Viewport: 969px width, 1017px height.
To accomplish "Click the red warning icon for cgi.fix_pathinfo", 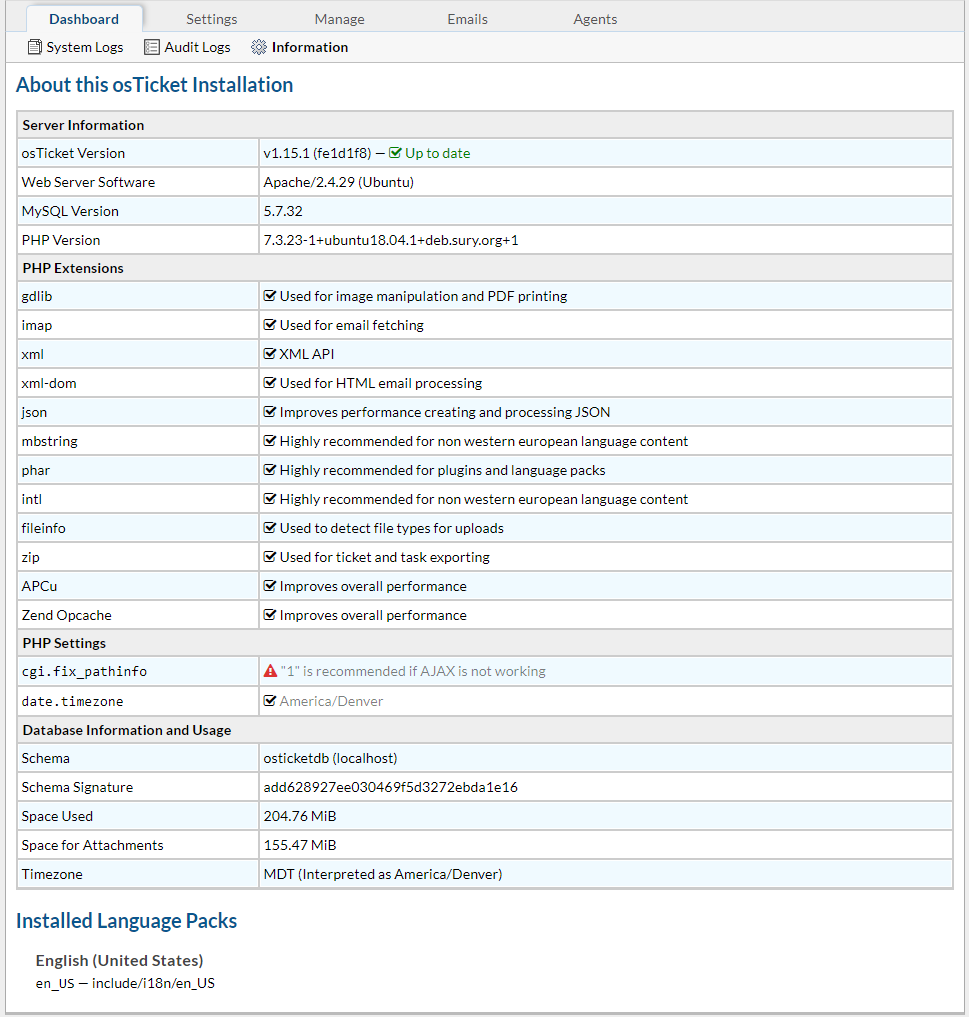I will click(x=270, y=672).
